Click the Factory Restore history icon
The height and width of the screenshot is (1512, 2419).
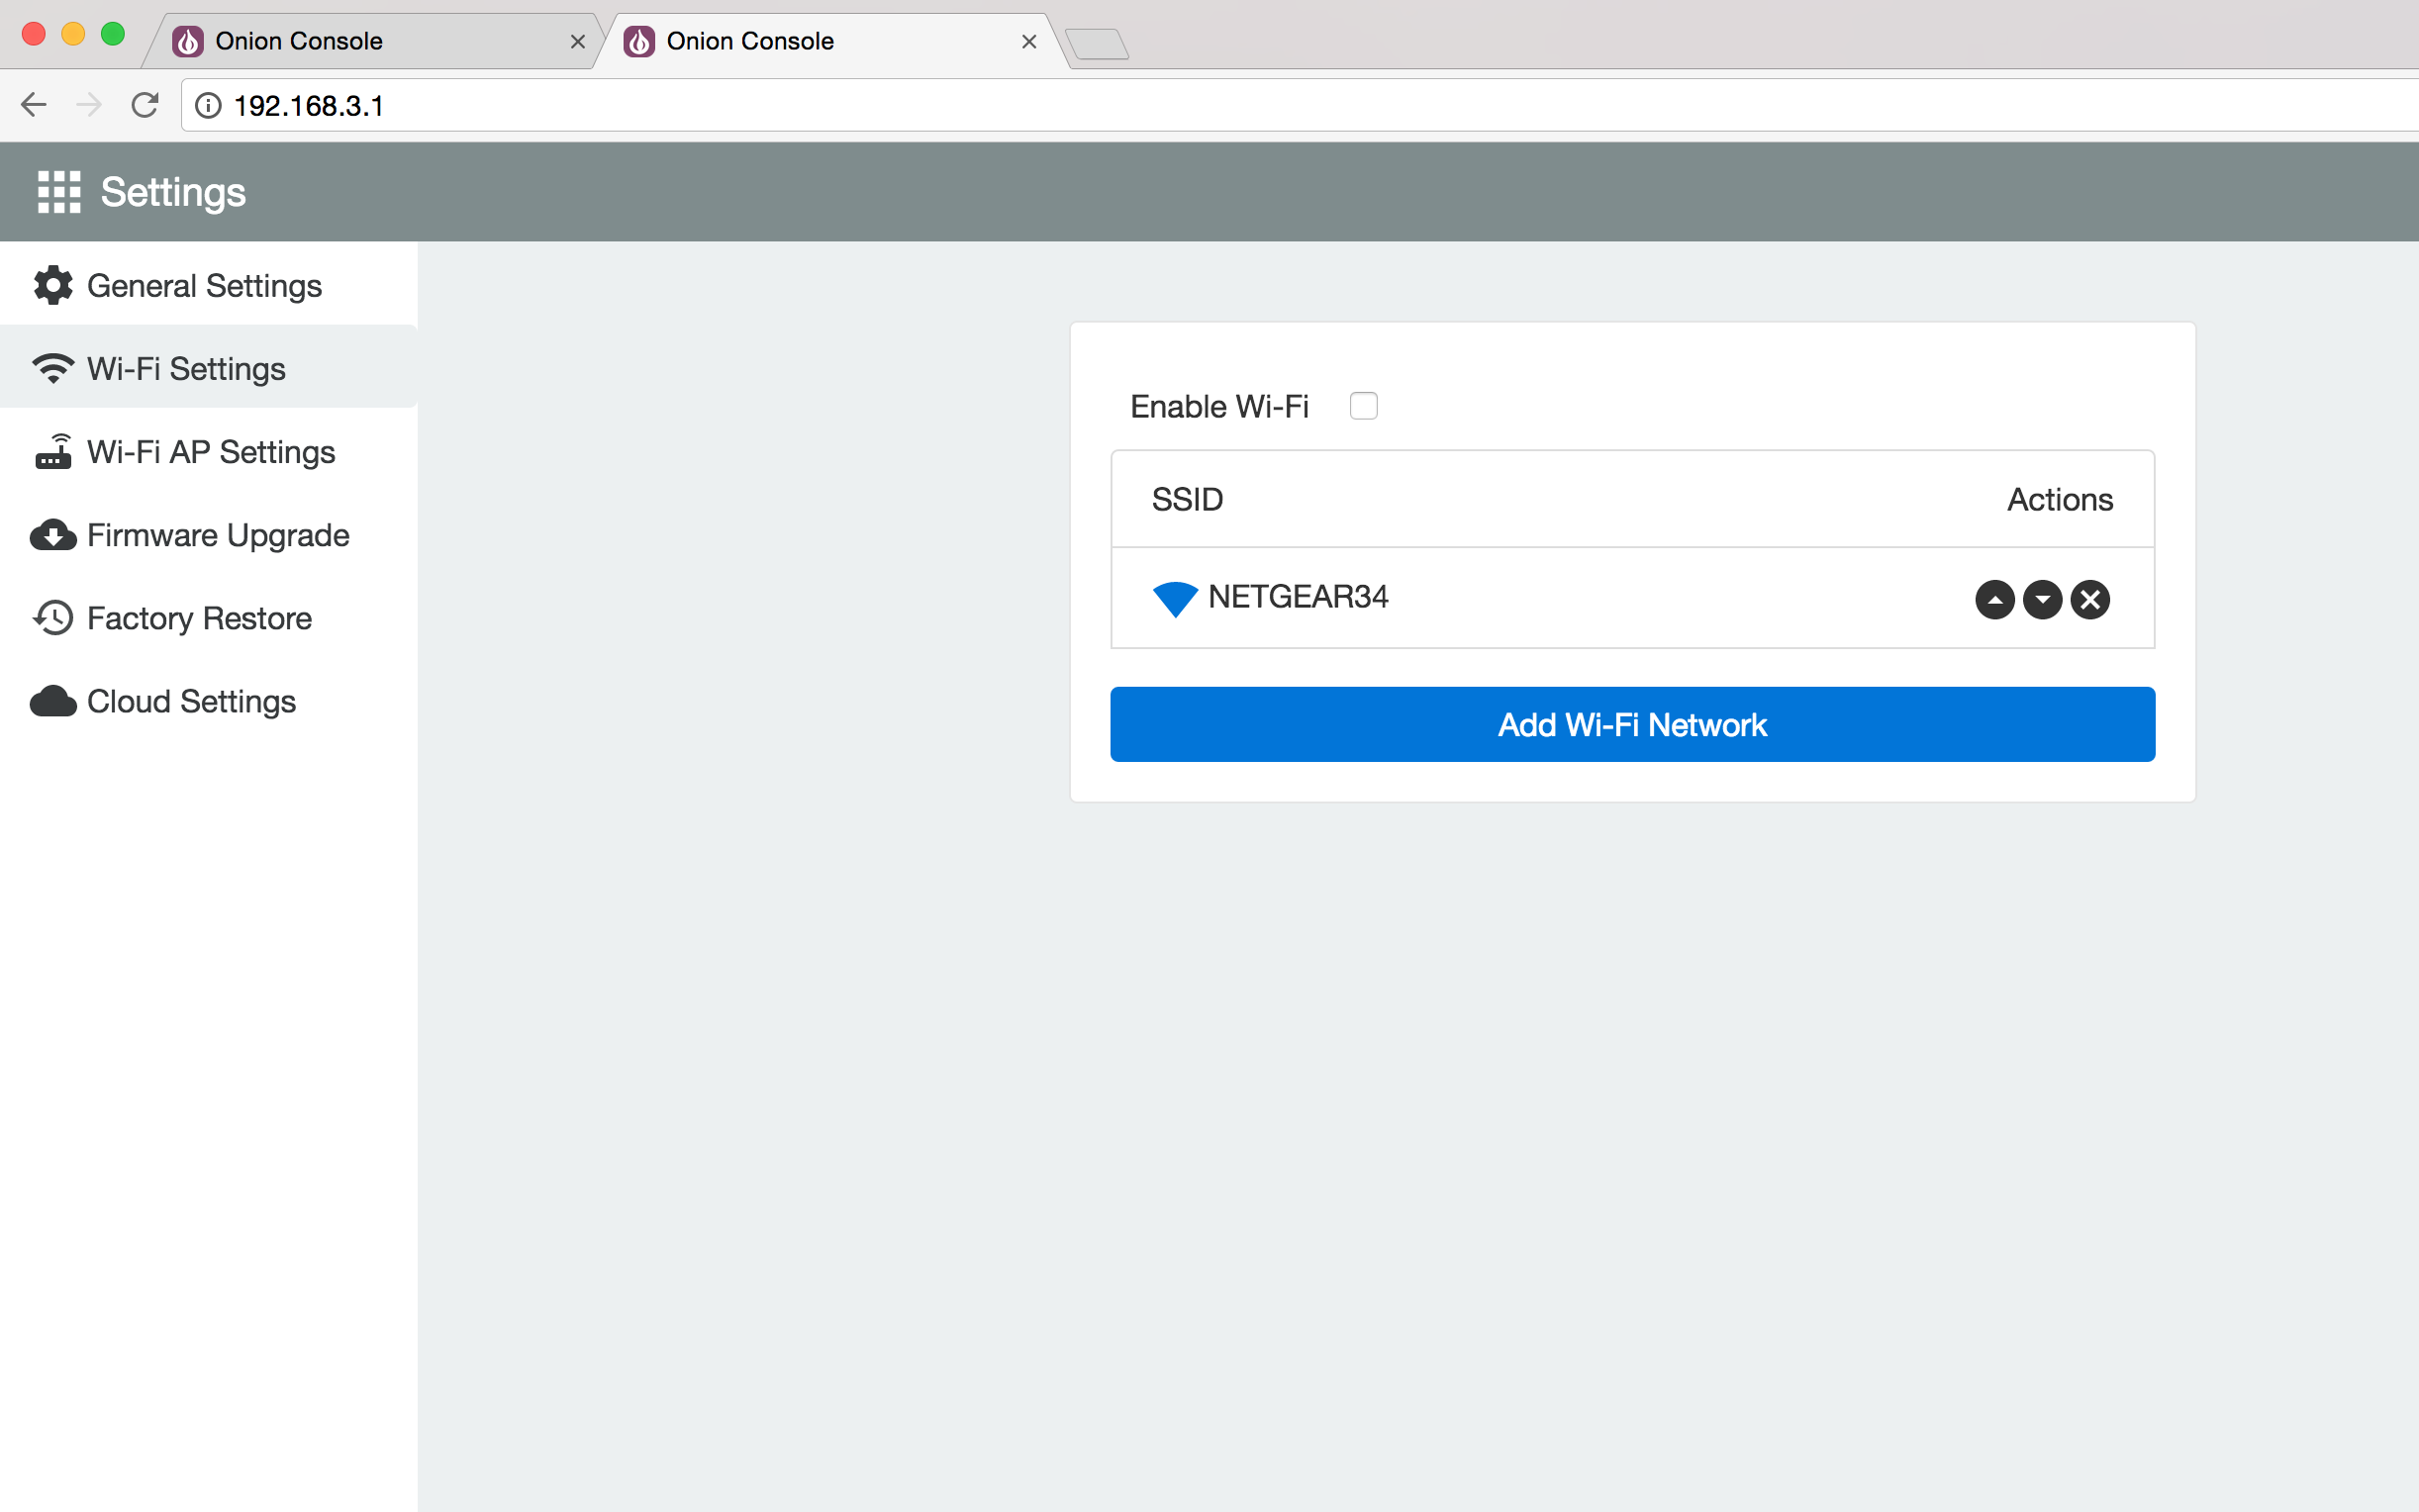[52, 618]
